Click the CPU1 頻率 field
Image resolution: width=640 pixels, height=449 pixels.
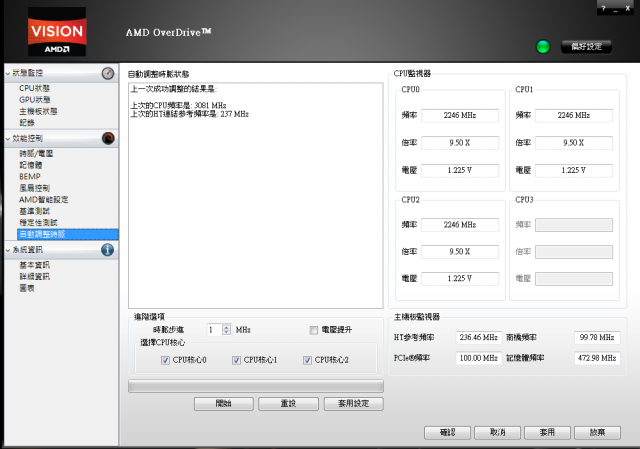click(574, 116)
